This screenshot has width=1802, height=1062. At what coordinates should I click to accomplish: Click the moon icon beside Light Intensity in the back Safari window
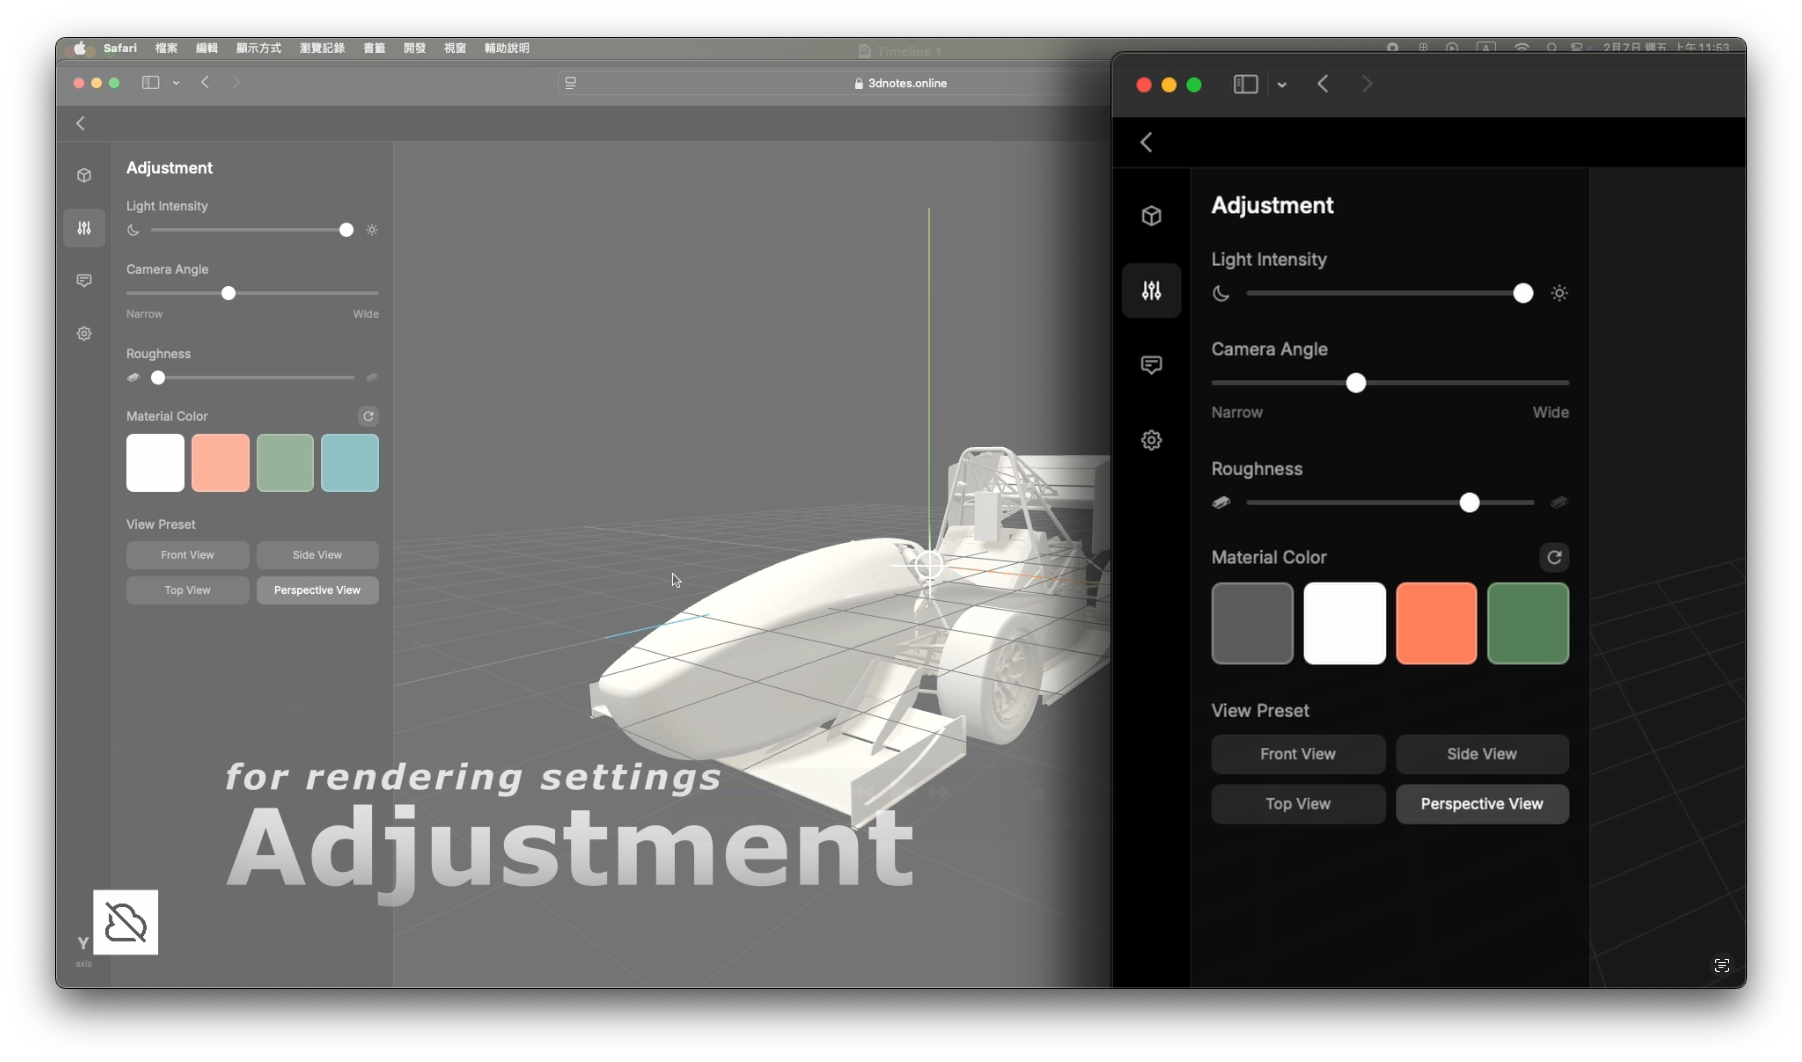(x=133, y=230)
